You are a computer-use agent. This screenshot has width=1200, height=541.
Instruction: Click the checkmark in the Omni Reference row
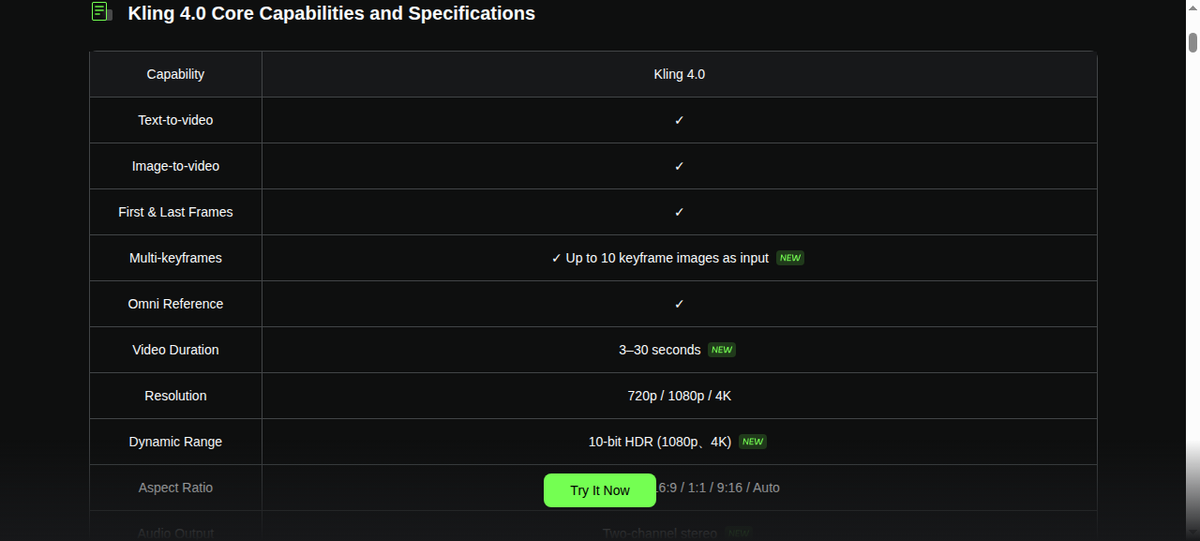click(x=679, y=304)
